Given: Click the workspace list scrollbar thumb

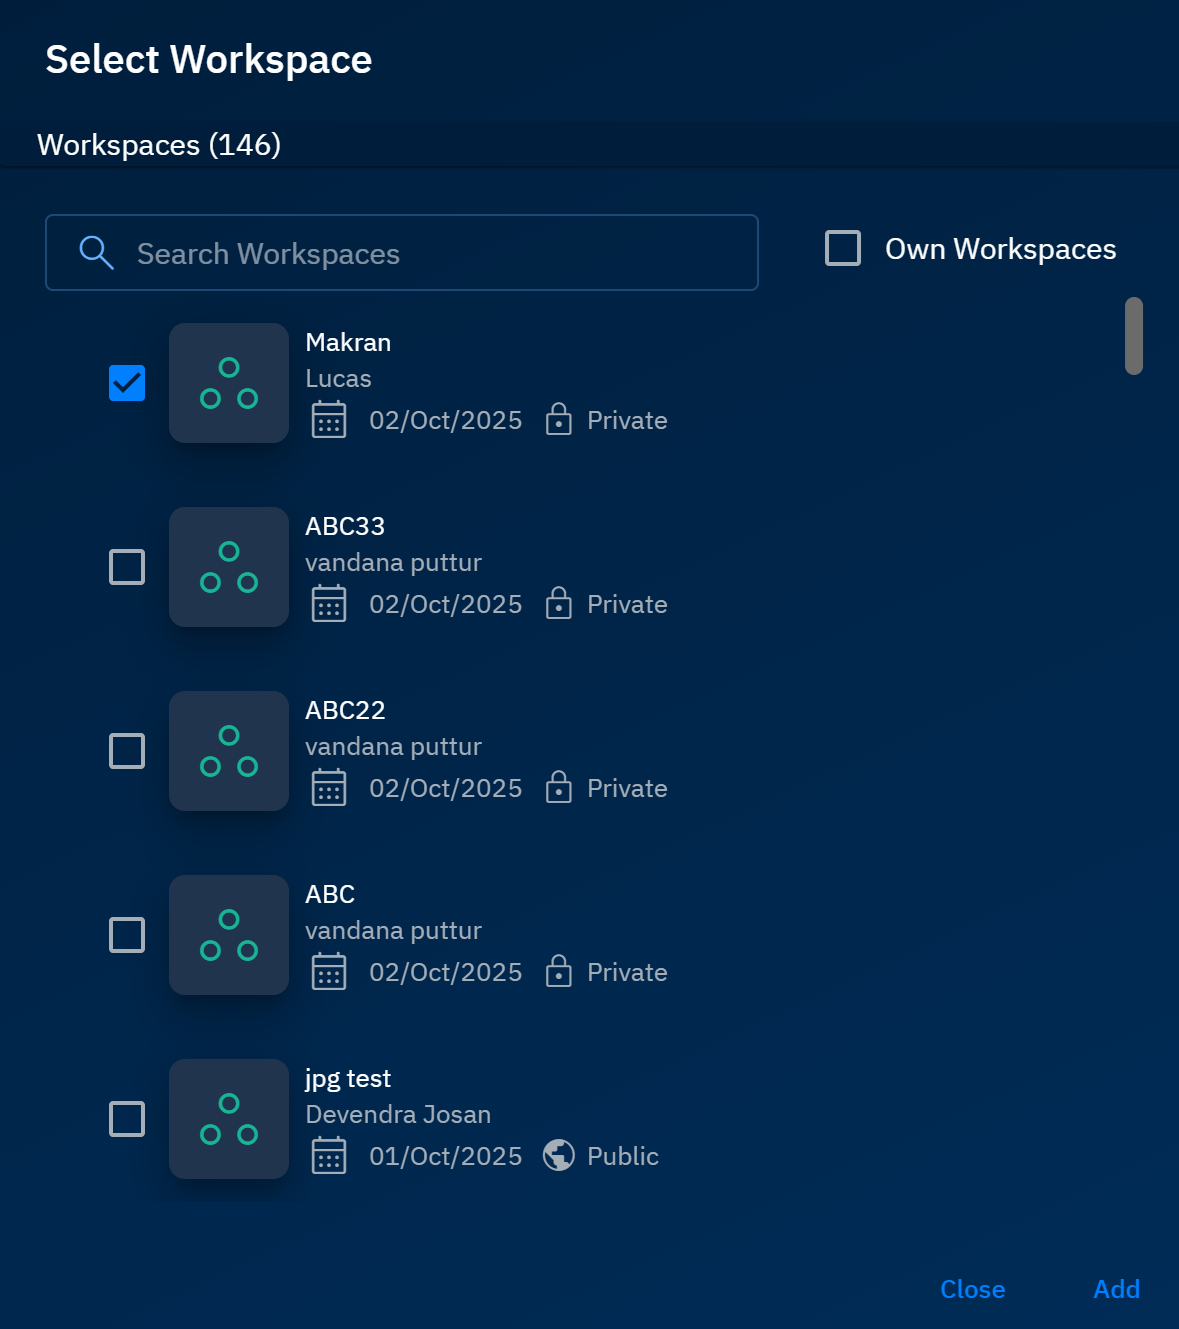Looking at the screenshot, I should pos(1133,336).
